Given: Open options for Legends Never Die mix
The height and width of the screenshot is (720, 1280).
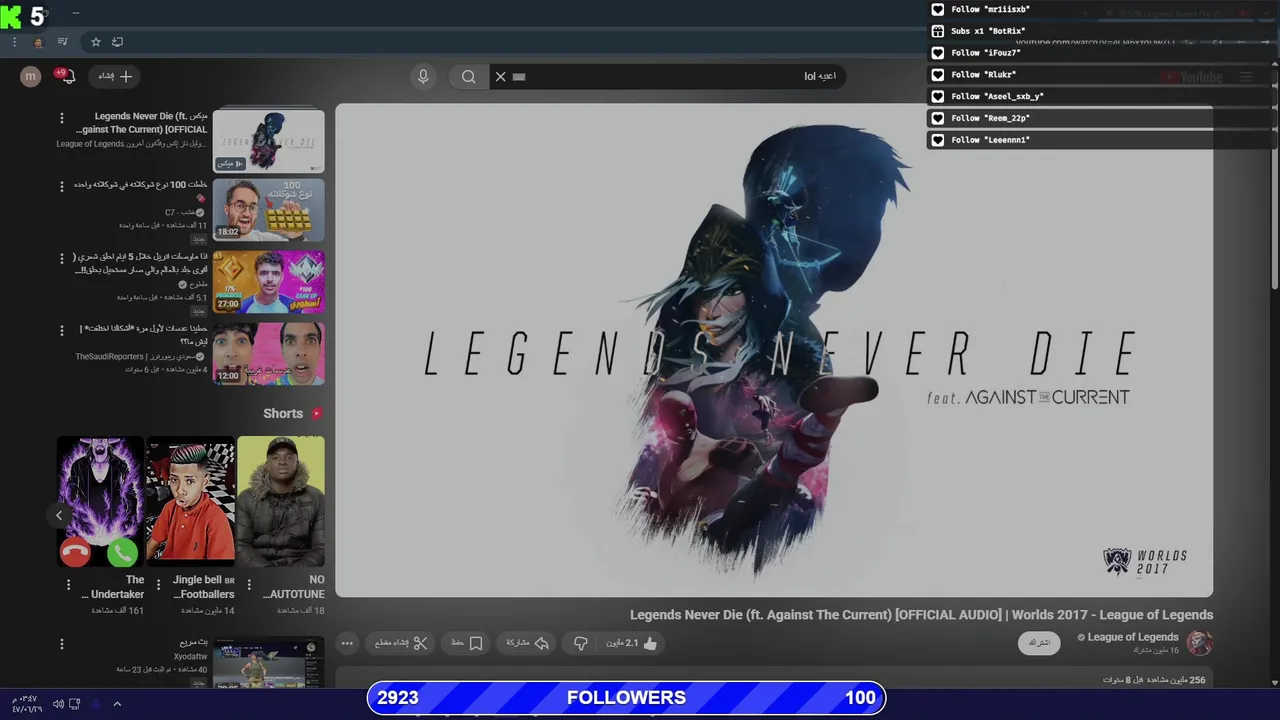Looking at the screenshot, I should [62, 118].
